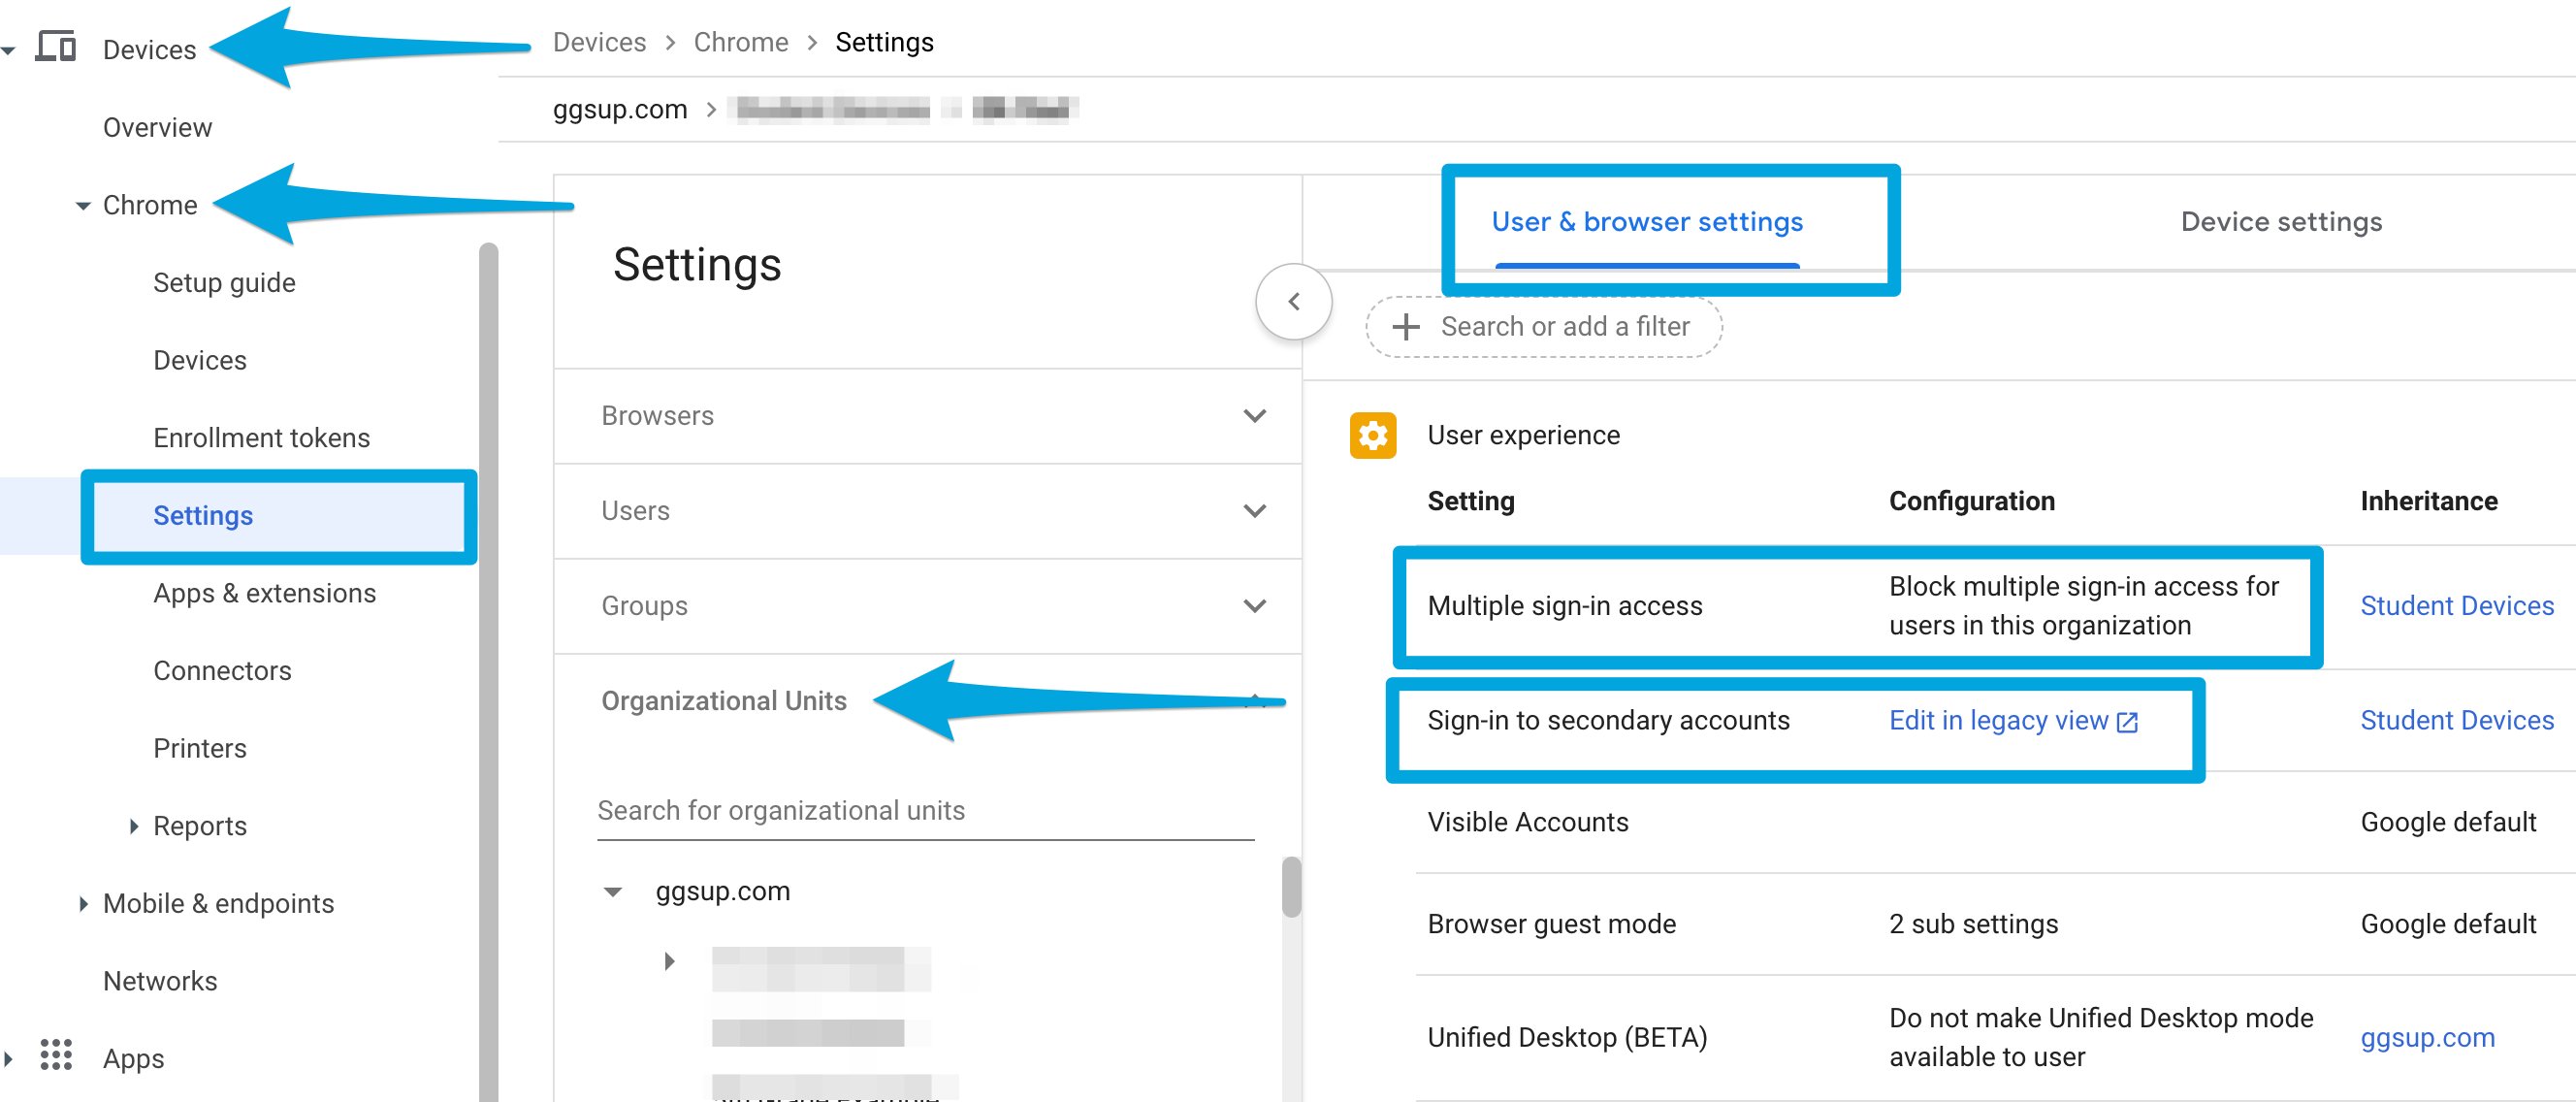Select the Sign-in to secondary accounts setting
Screen dimensions: 2576x1102
1608,721
